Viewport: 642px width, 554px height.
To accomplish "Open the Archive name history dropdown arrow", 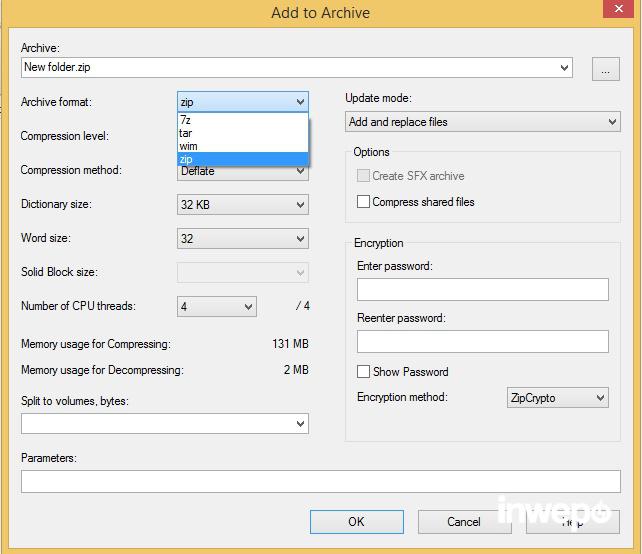I will [x=565, y=68].
